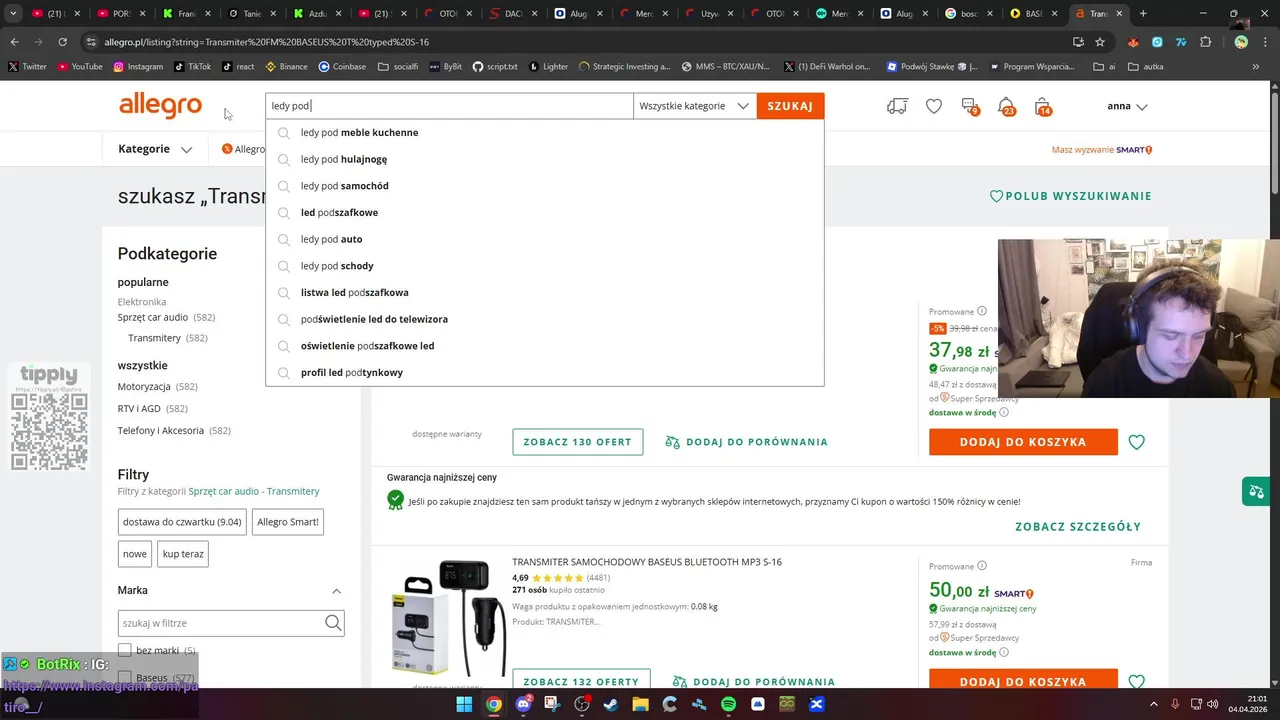Select suggestion 'ledy pod schody'
Screen dimensions: 1280x720
(544, 266)
